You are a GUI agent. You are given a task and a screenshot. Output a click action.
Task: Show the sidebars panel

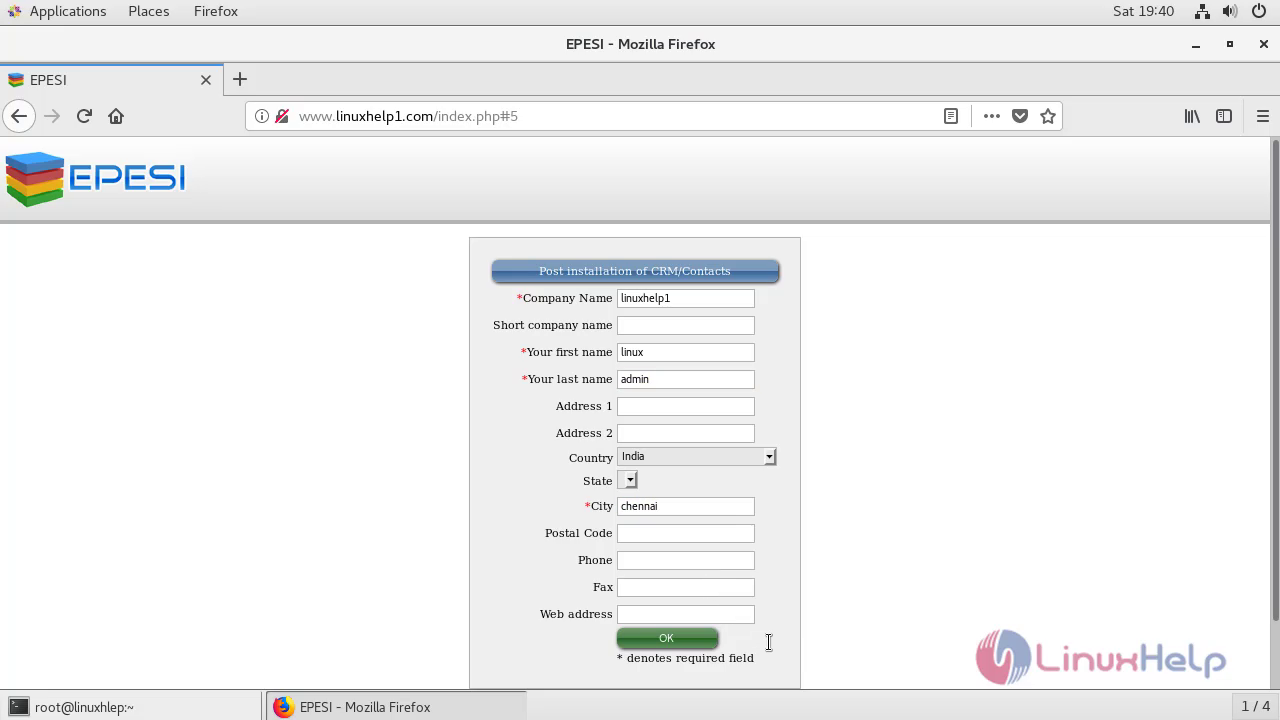pos(1224,116)
